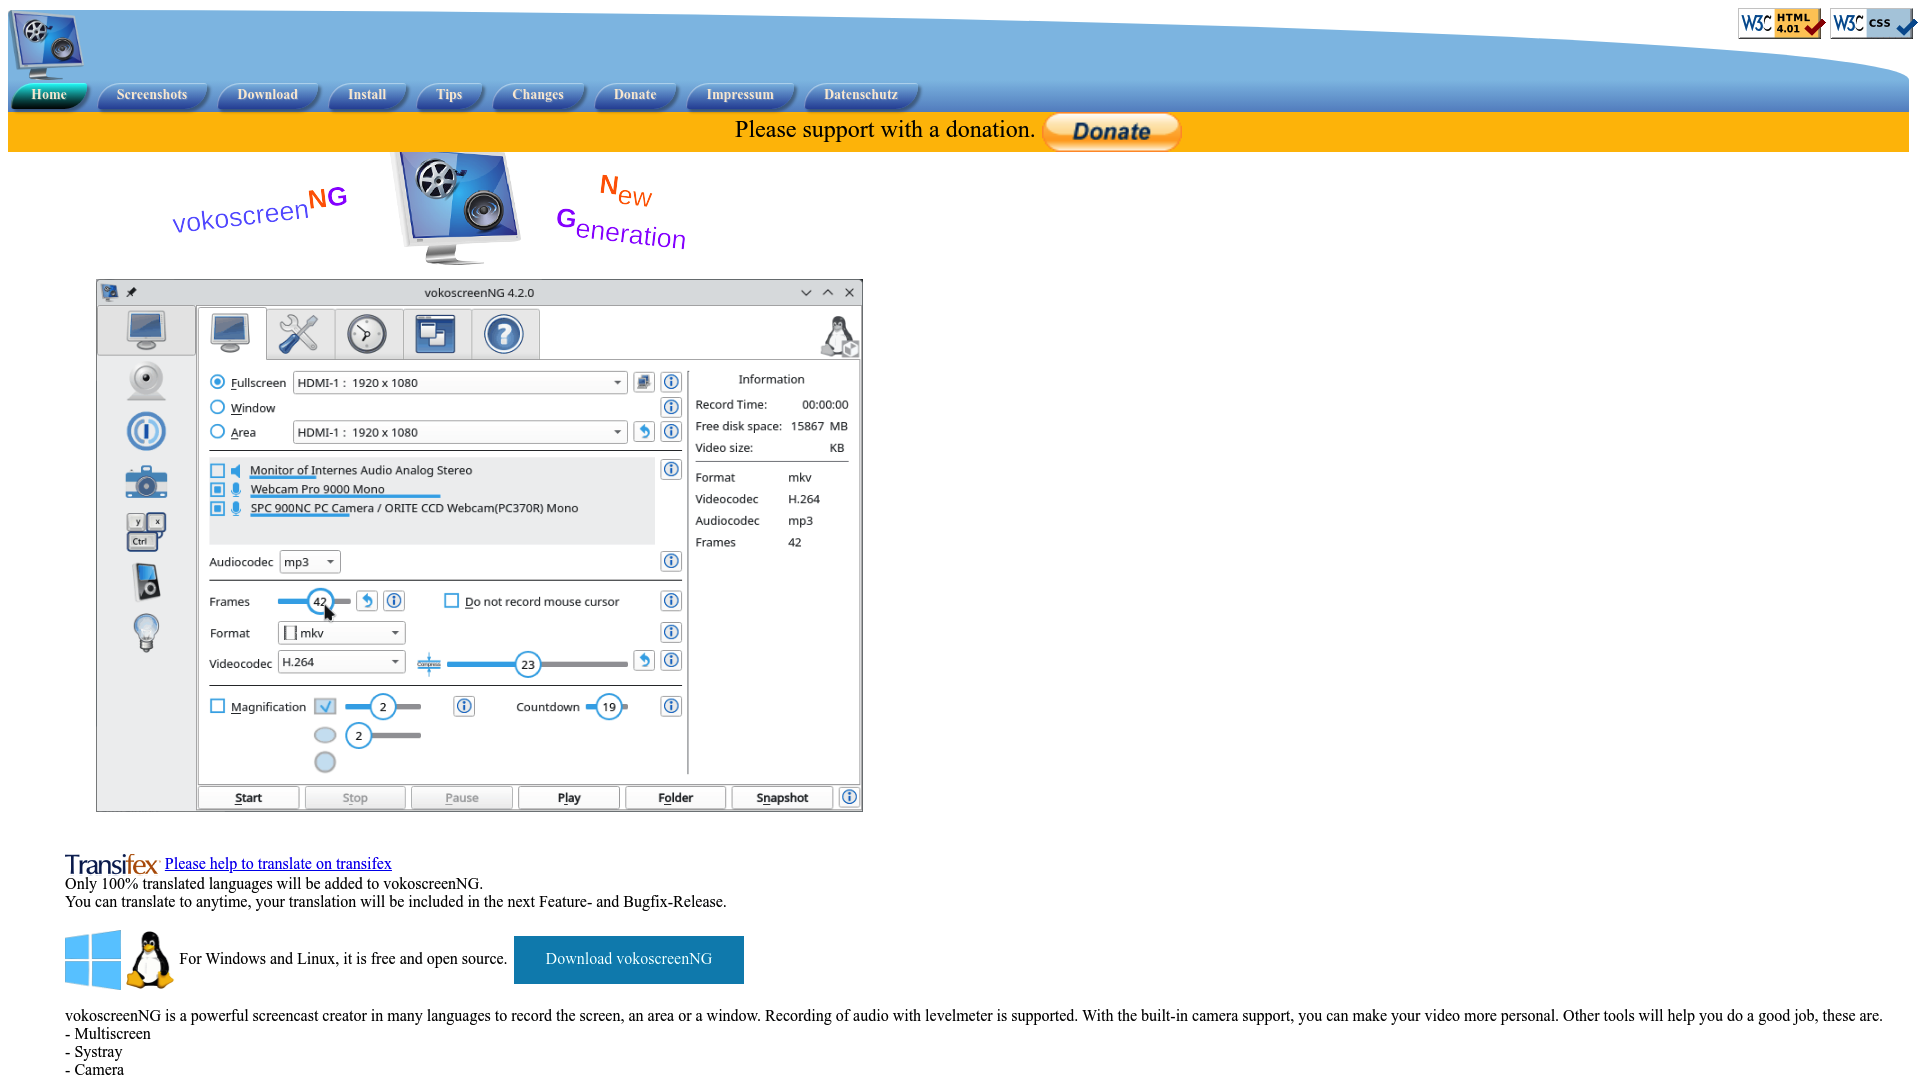Reset Frames using the arrow icon

pos(367,601)
